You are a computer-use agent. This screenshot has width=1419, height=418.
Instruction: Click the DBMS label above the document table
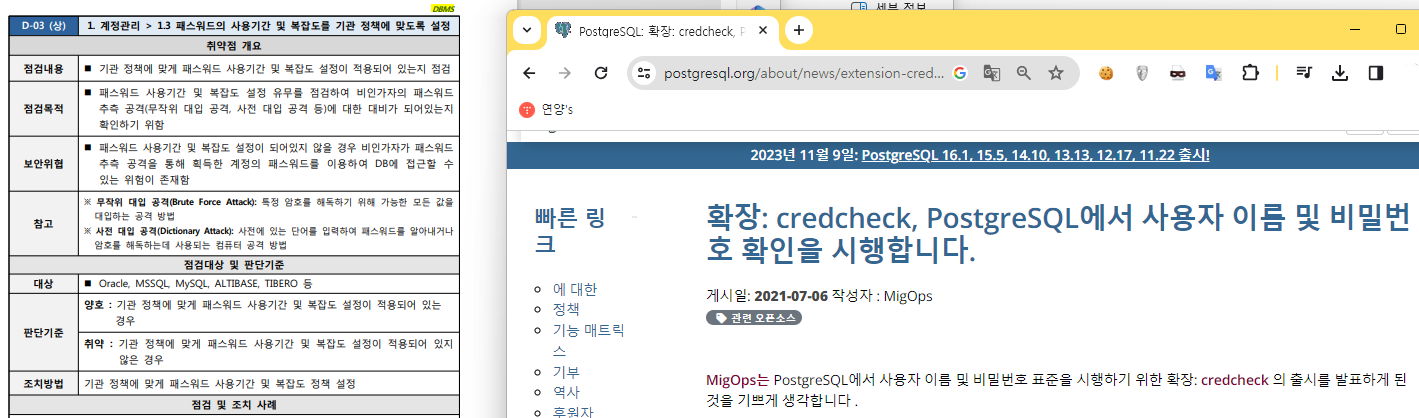click(x=444, y=9)
